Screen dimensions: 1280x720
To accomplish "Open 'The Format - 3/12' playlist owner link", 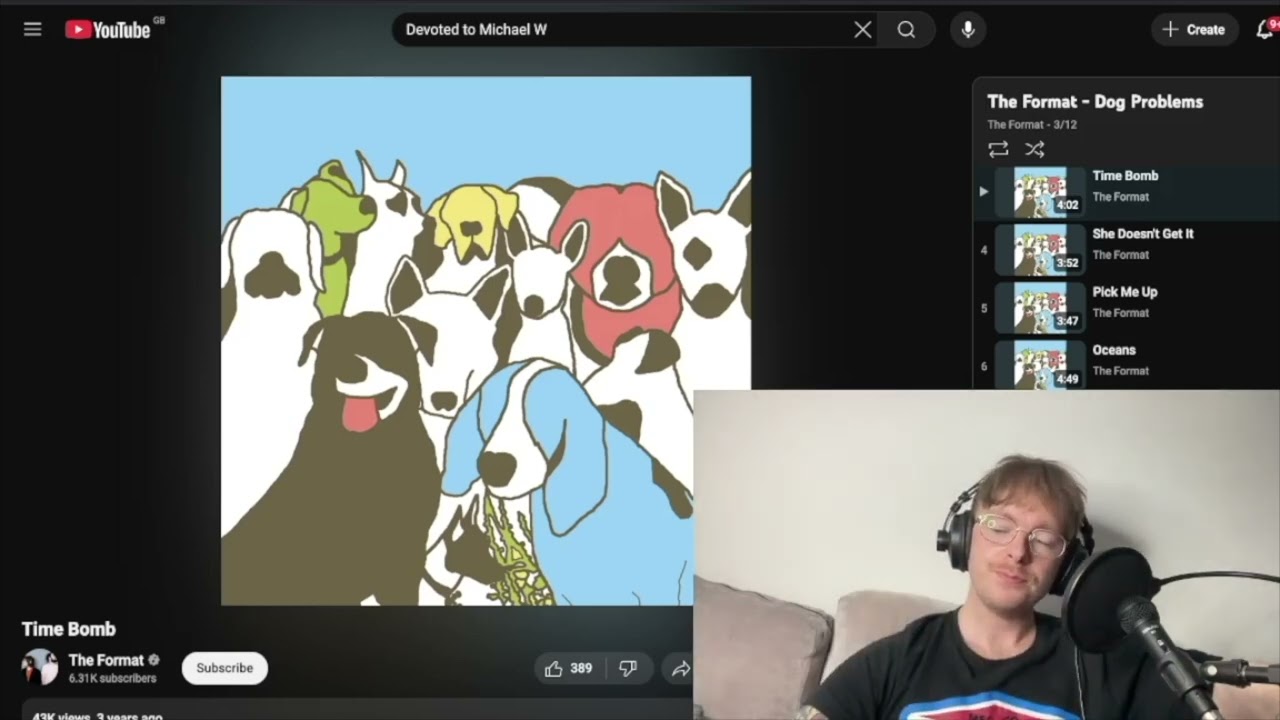I will click(x=1032, y=125).
